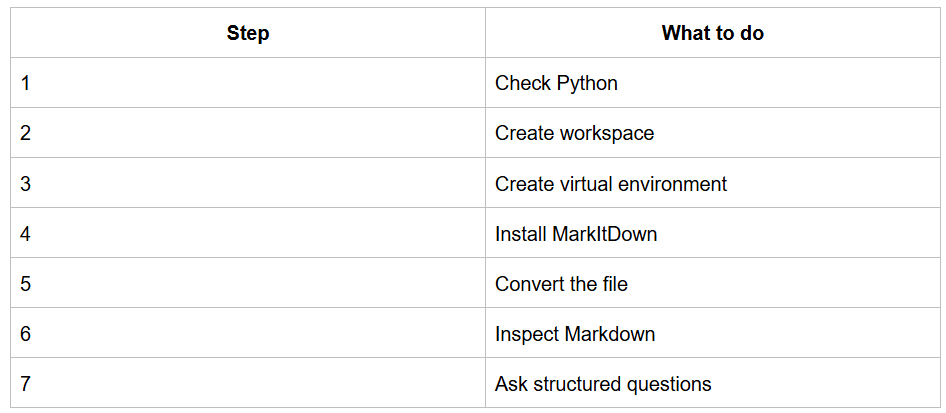Click the step number 6 cell
This screenshot has width=946, height=413.
(248, 333)
